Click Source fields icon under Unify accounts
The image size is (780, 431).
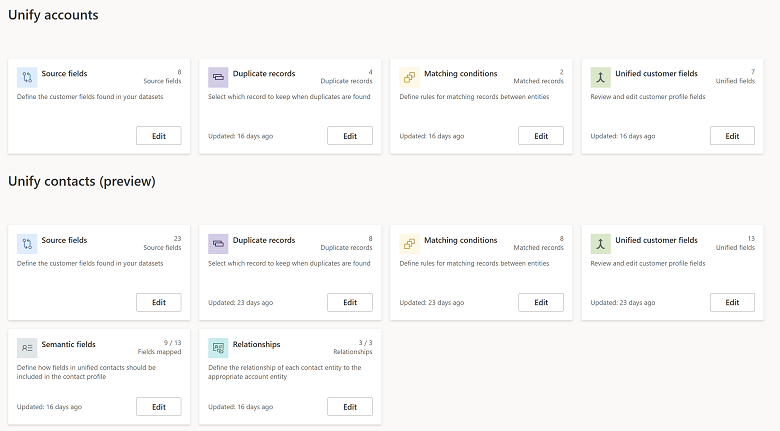click(27, 77)
